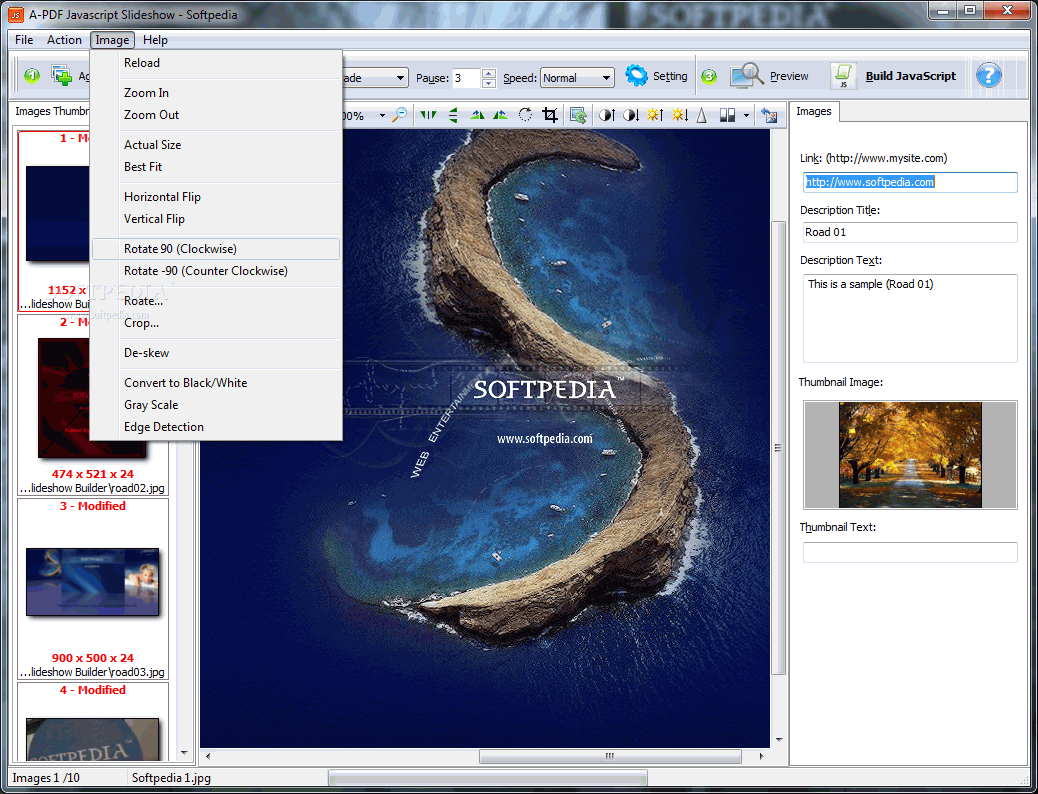Screen dimensions: 1038x794
Task: Open the transition effect dropdown
Action: coord(400,77)
